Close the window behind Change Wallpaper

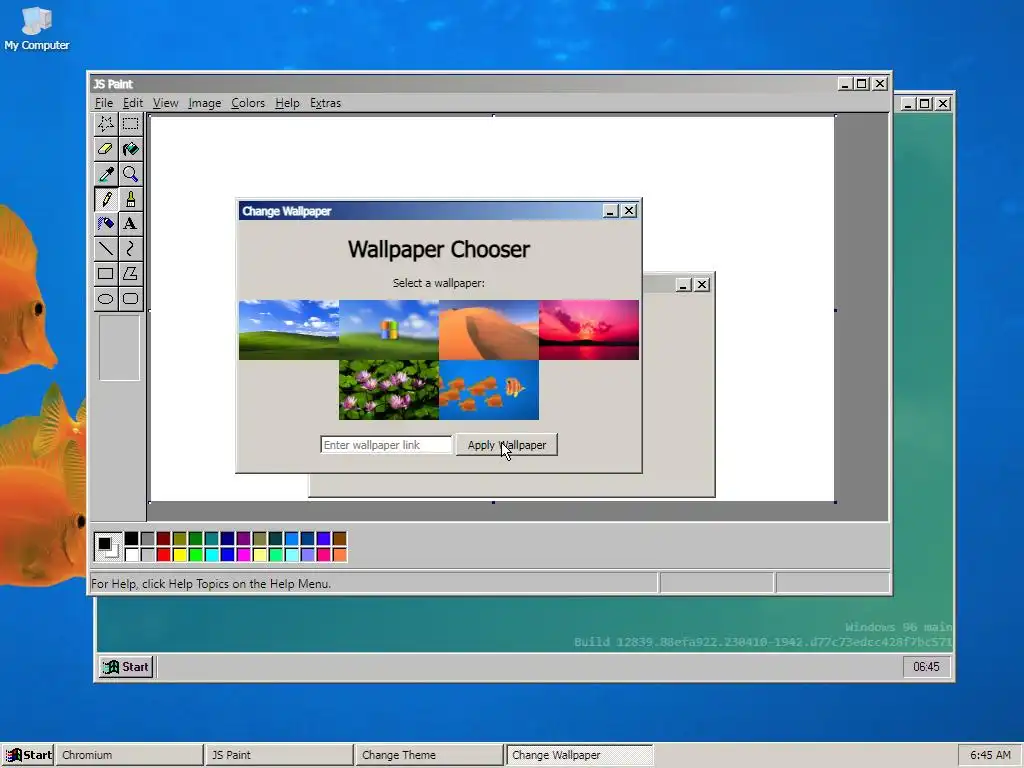702,285
